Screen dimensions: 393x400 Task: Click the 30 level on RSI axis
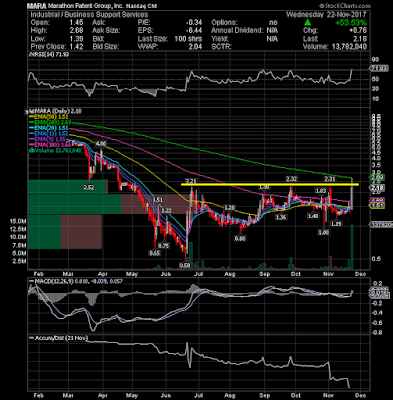[x=375, y=89]
